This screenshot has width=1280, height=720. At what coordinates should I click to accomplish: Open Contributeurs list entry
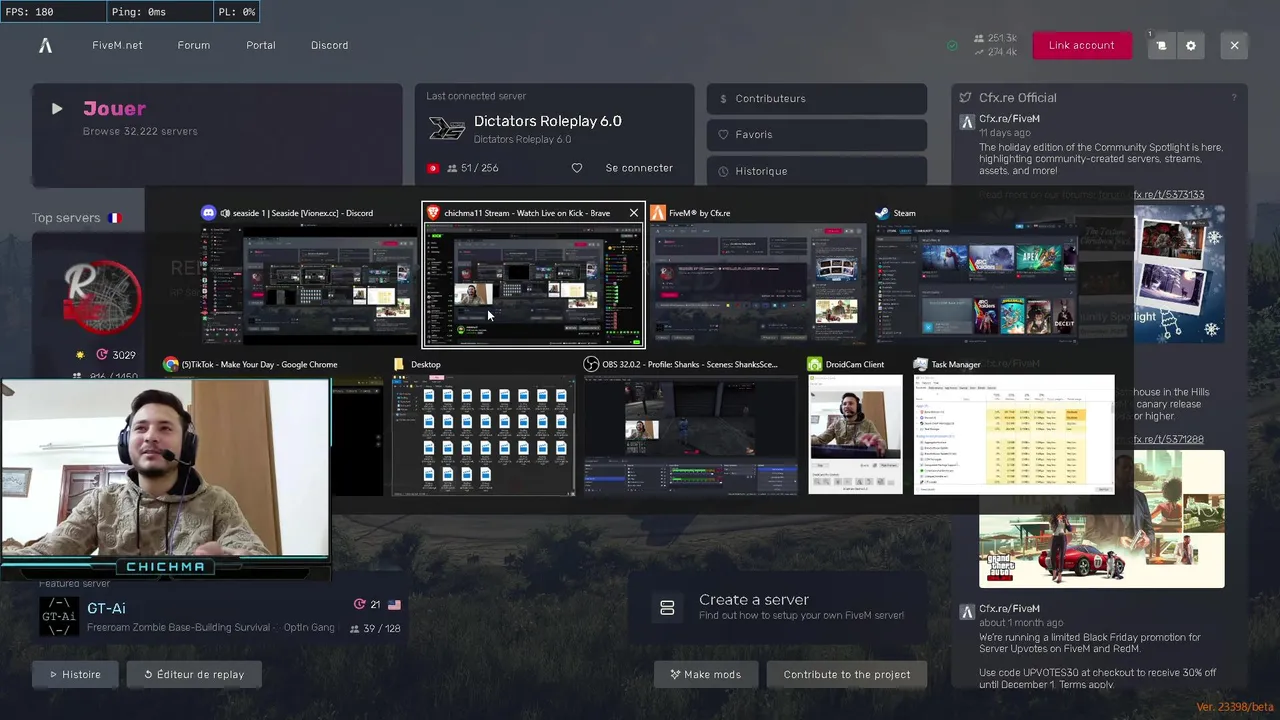[817, 99]
